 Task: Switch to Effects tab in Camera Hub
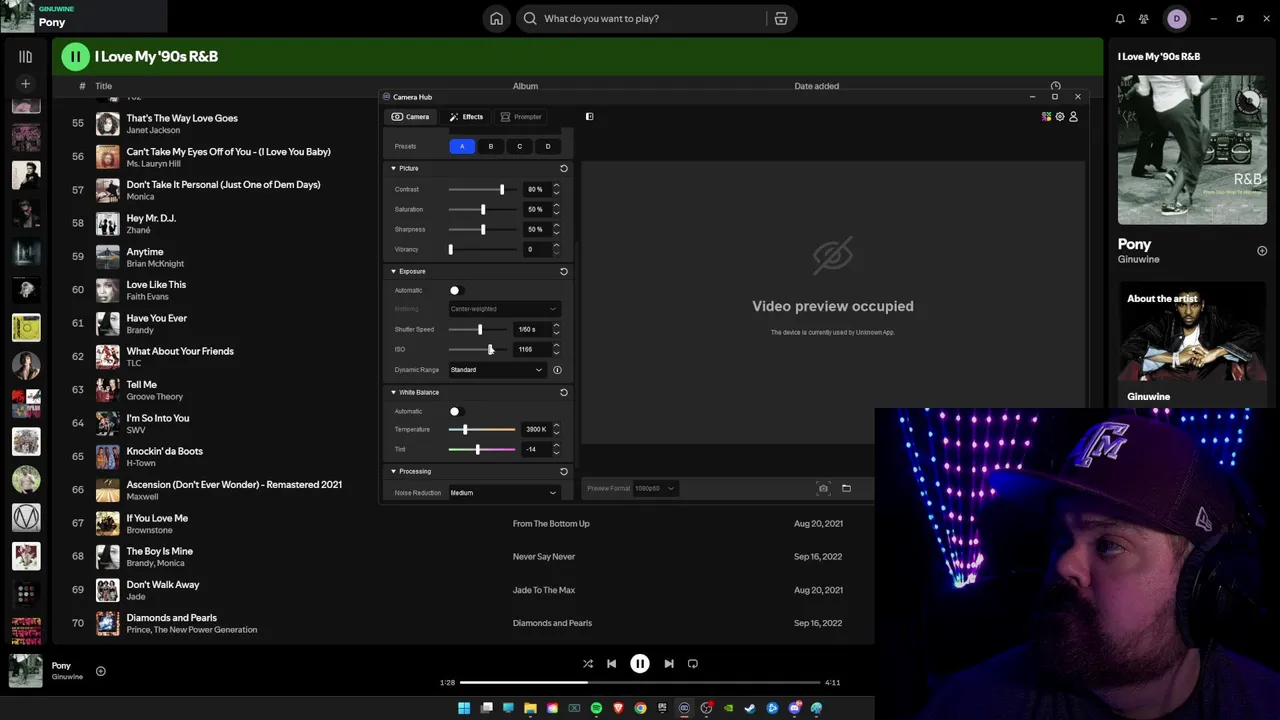point(466,117)
